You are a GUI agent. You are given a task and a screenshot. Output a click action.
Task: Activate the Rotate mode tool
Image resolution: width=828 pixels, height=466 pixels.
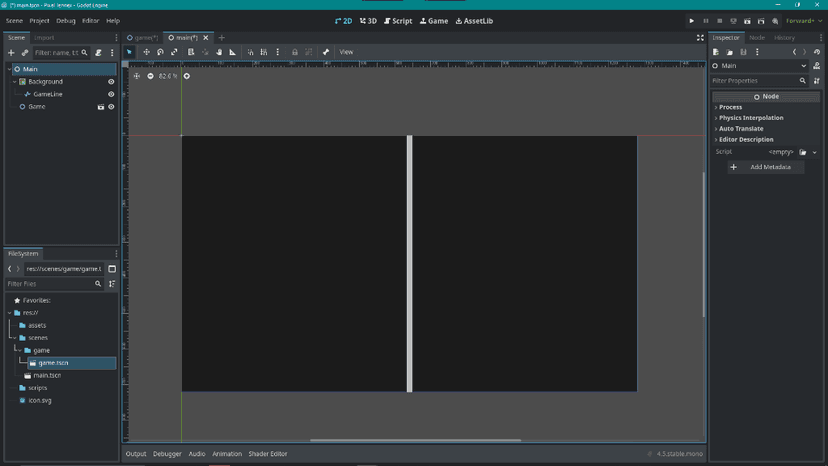coord(160,52)
